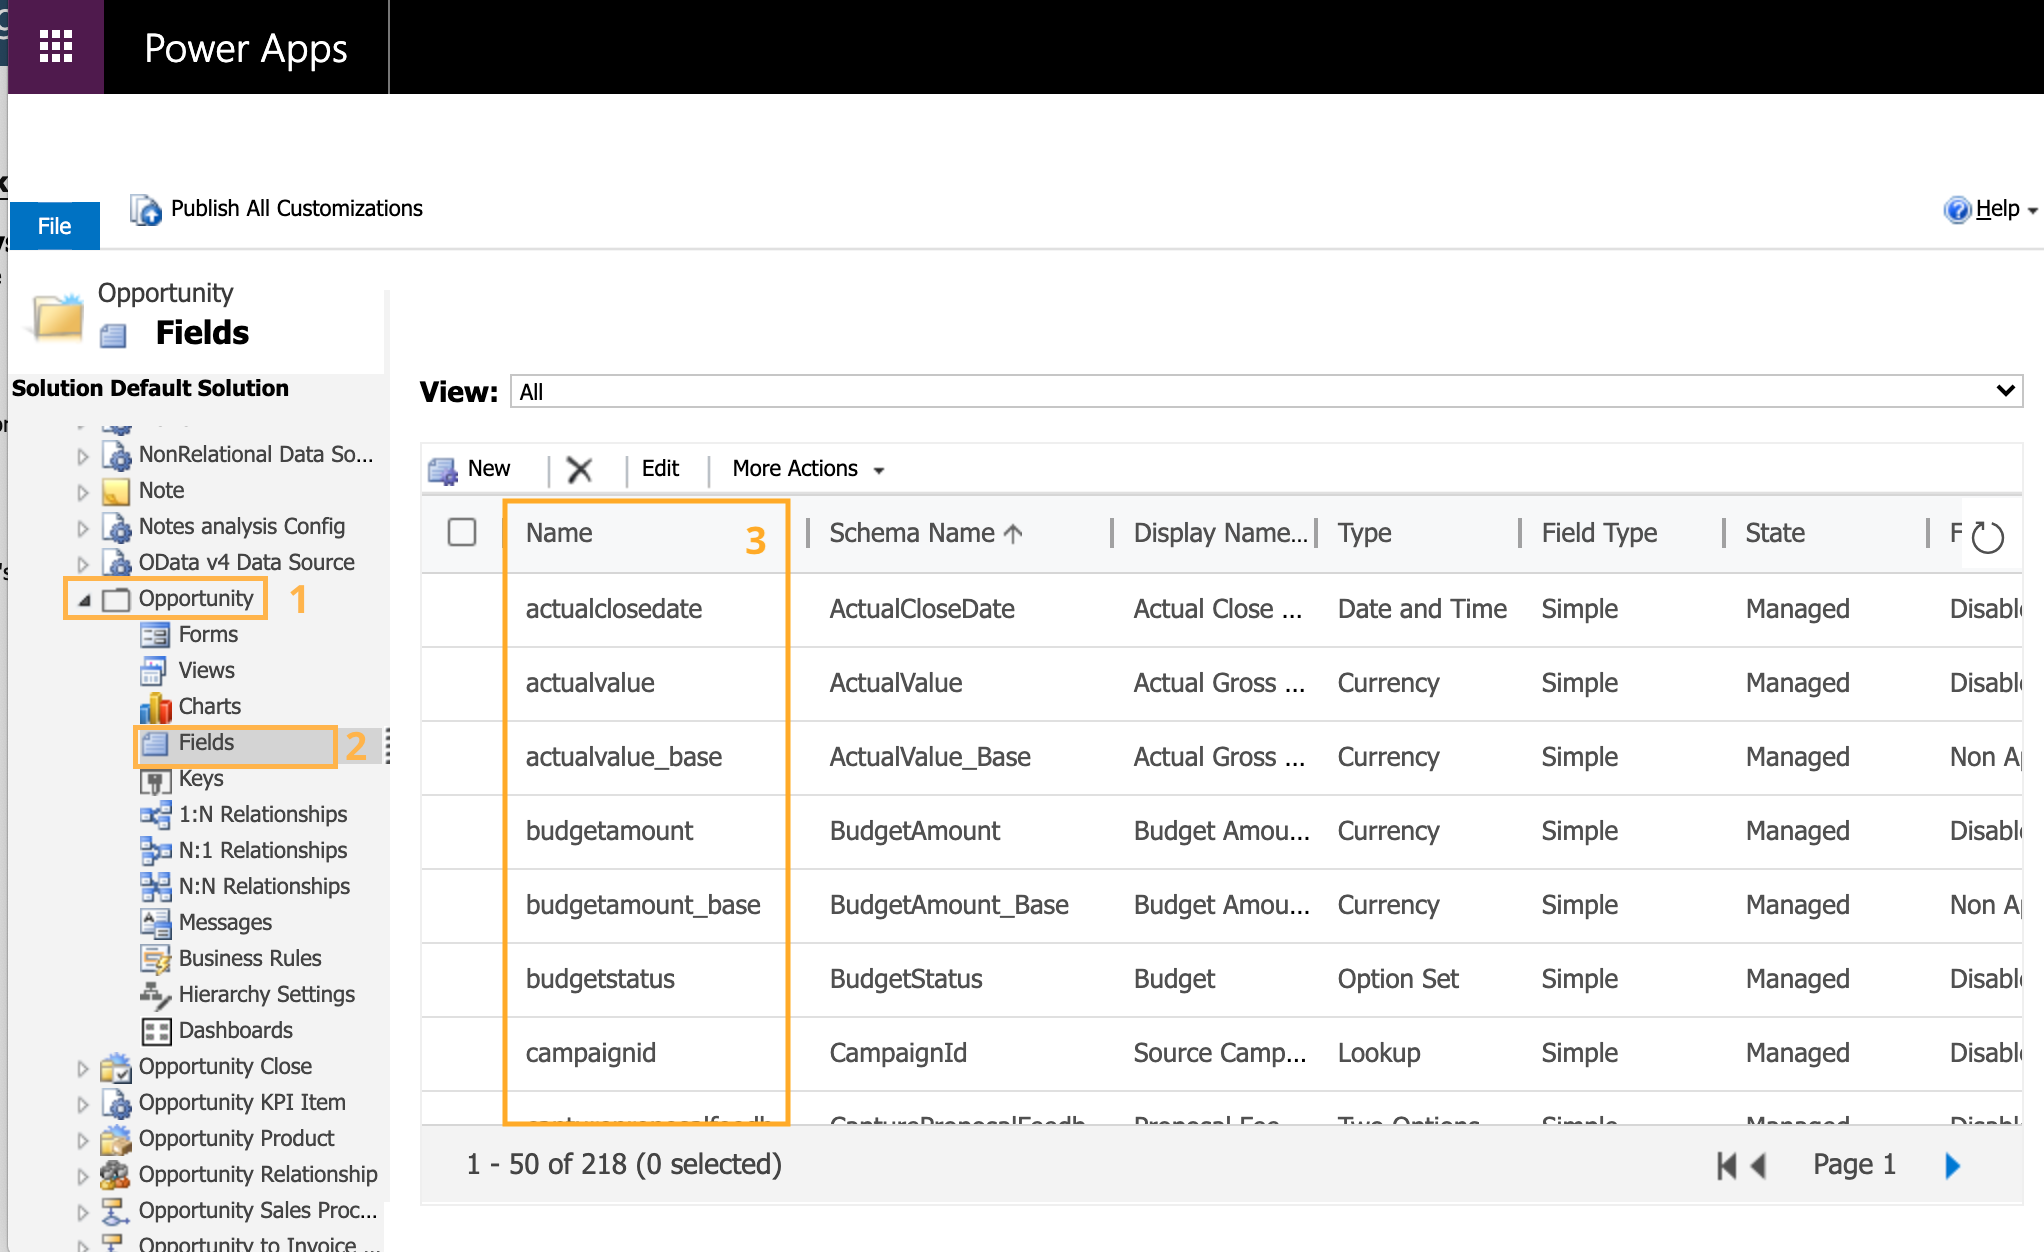Viewport: 2044px width, 1252px height.
Task: Click the Edit button
Action: (x=660, y=469)
